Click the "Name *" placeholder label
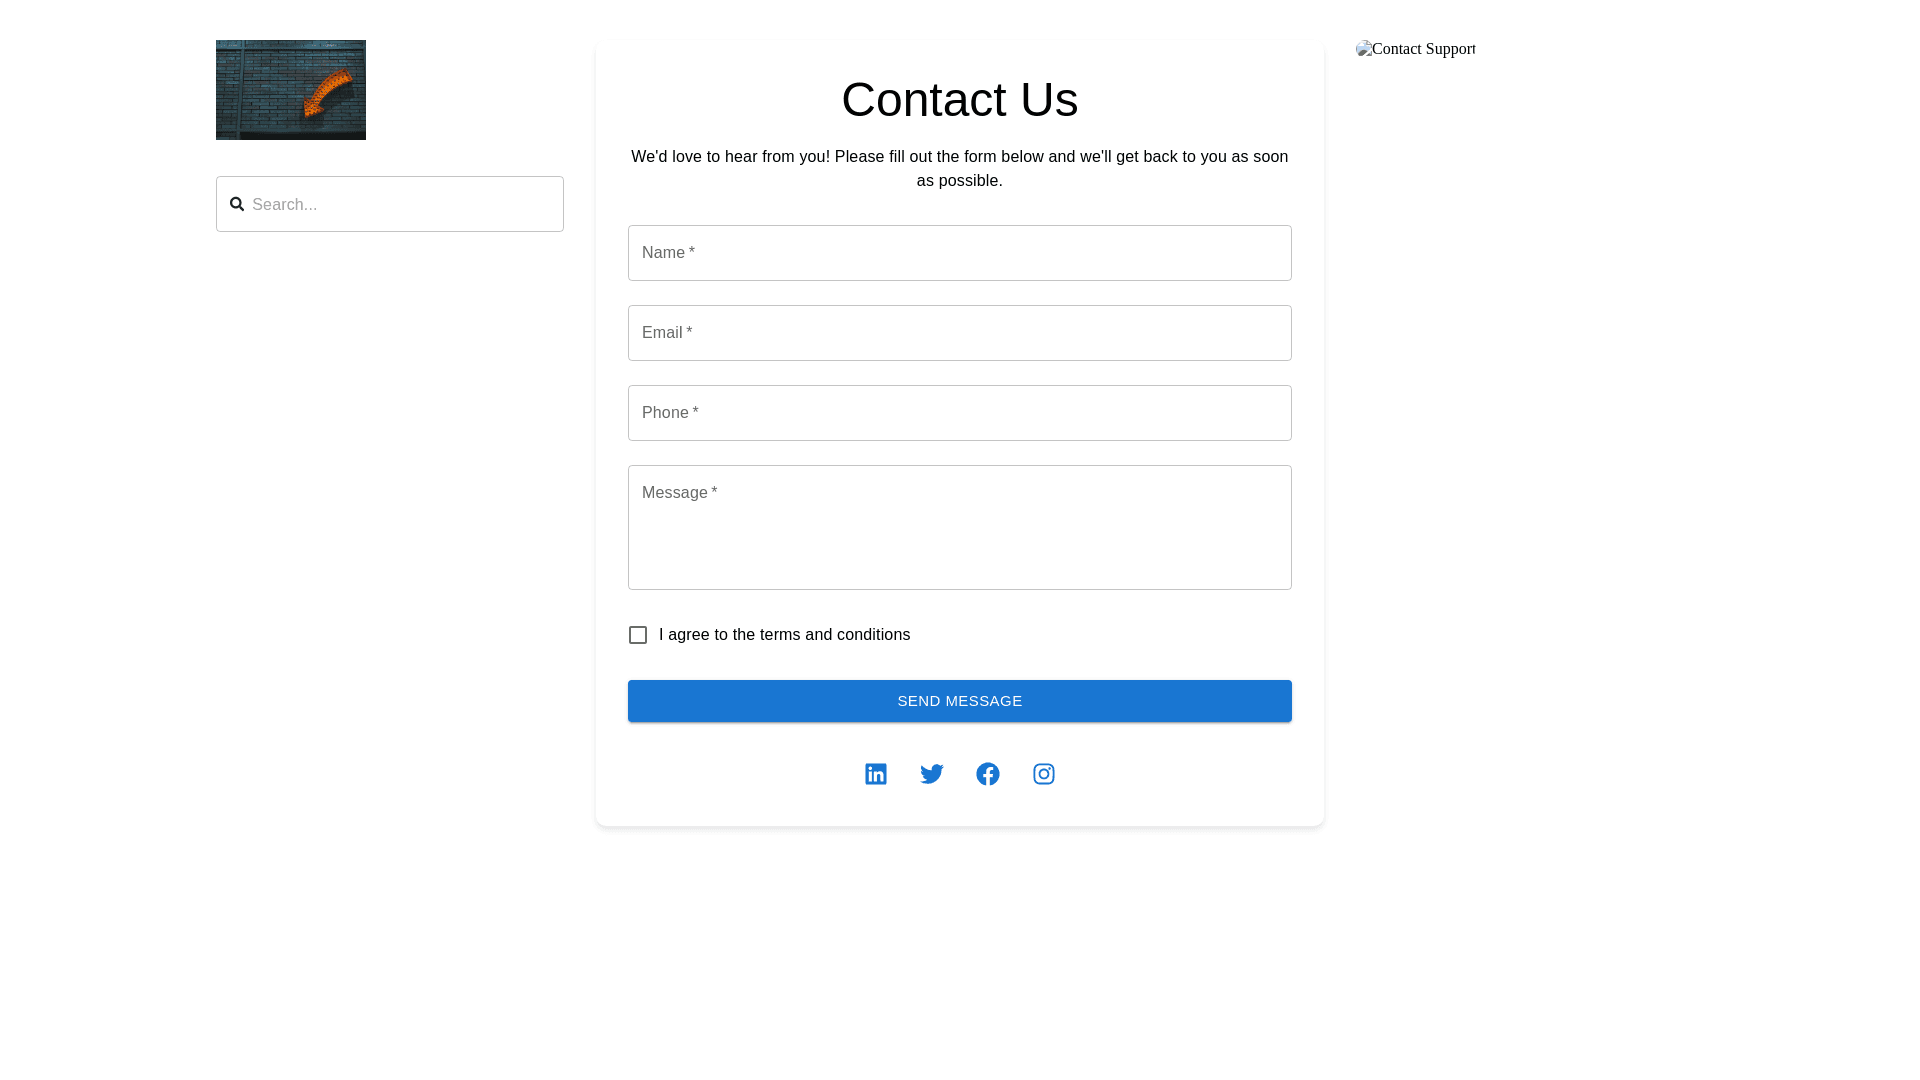Viewport: 1920px width, 1080px height. pyautogui.click(x=668, y=253)
